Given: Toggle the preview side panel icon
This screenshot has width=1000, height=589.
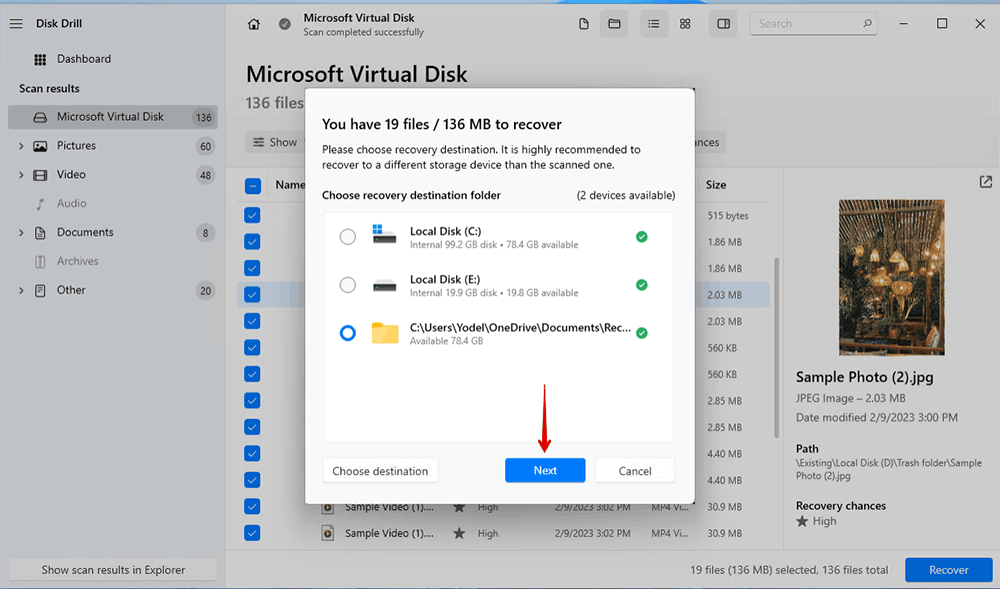Looking at the screenshot, I should [724, 24].
